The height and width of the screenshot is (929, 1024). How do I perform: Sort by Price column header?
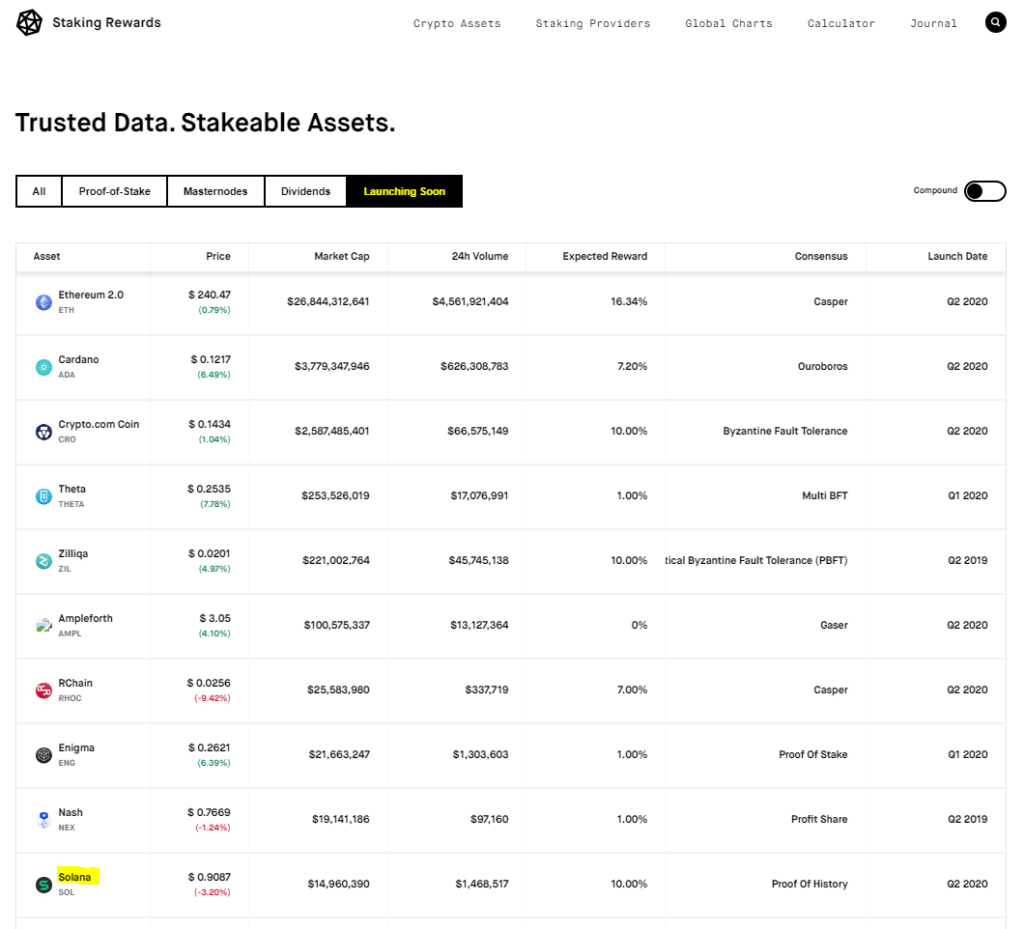pyautogui.click(x=218, y=257)
